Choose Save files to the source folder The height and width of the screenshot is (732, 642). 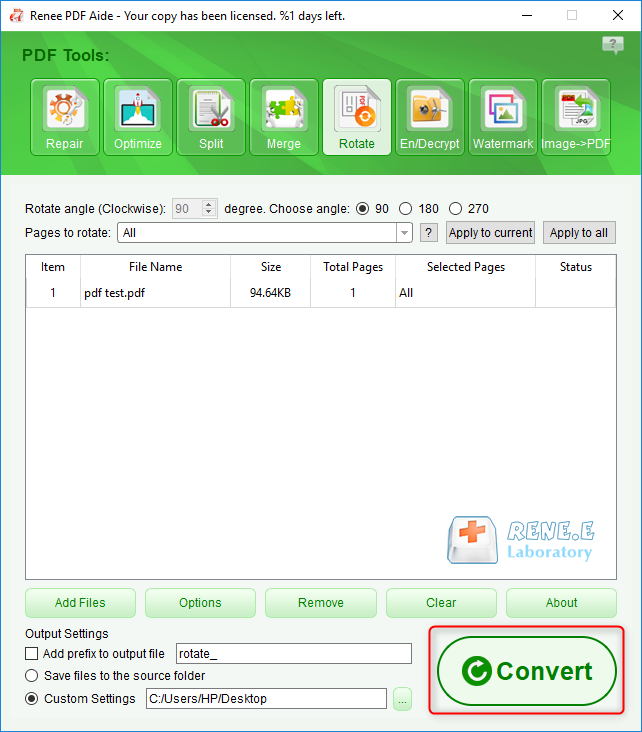click(32, 676)
